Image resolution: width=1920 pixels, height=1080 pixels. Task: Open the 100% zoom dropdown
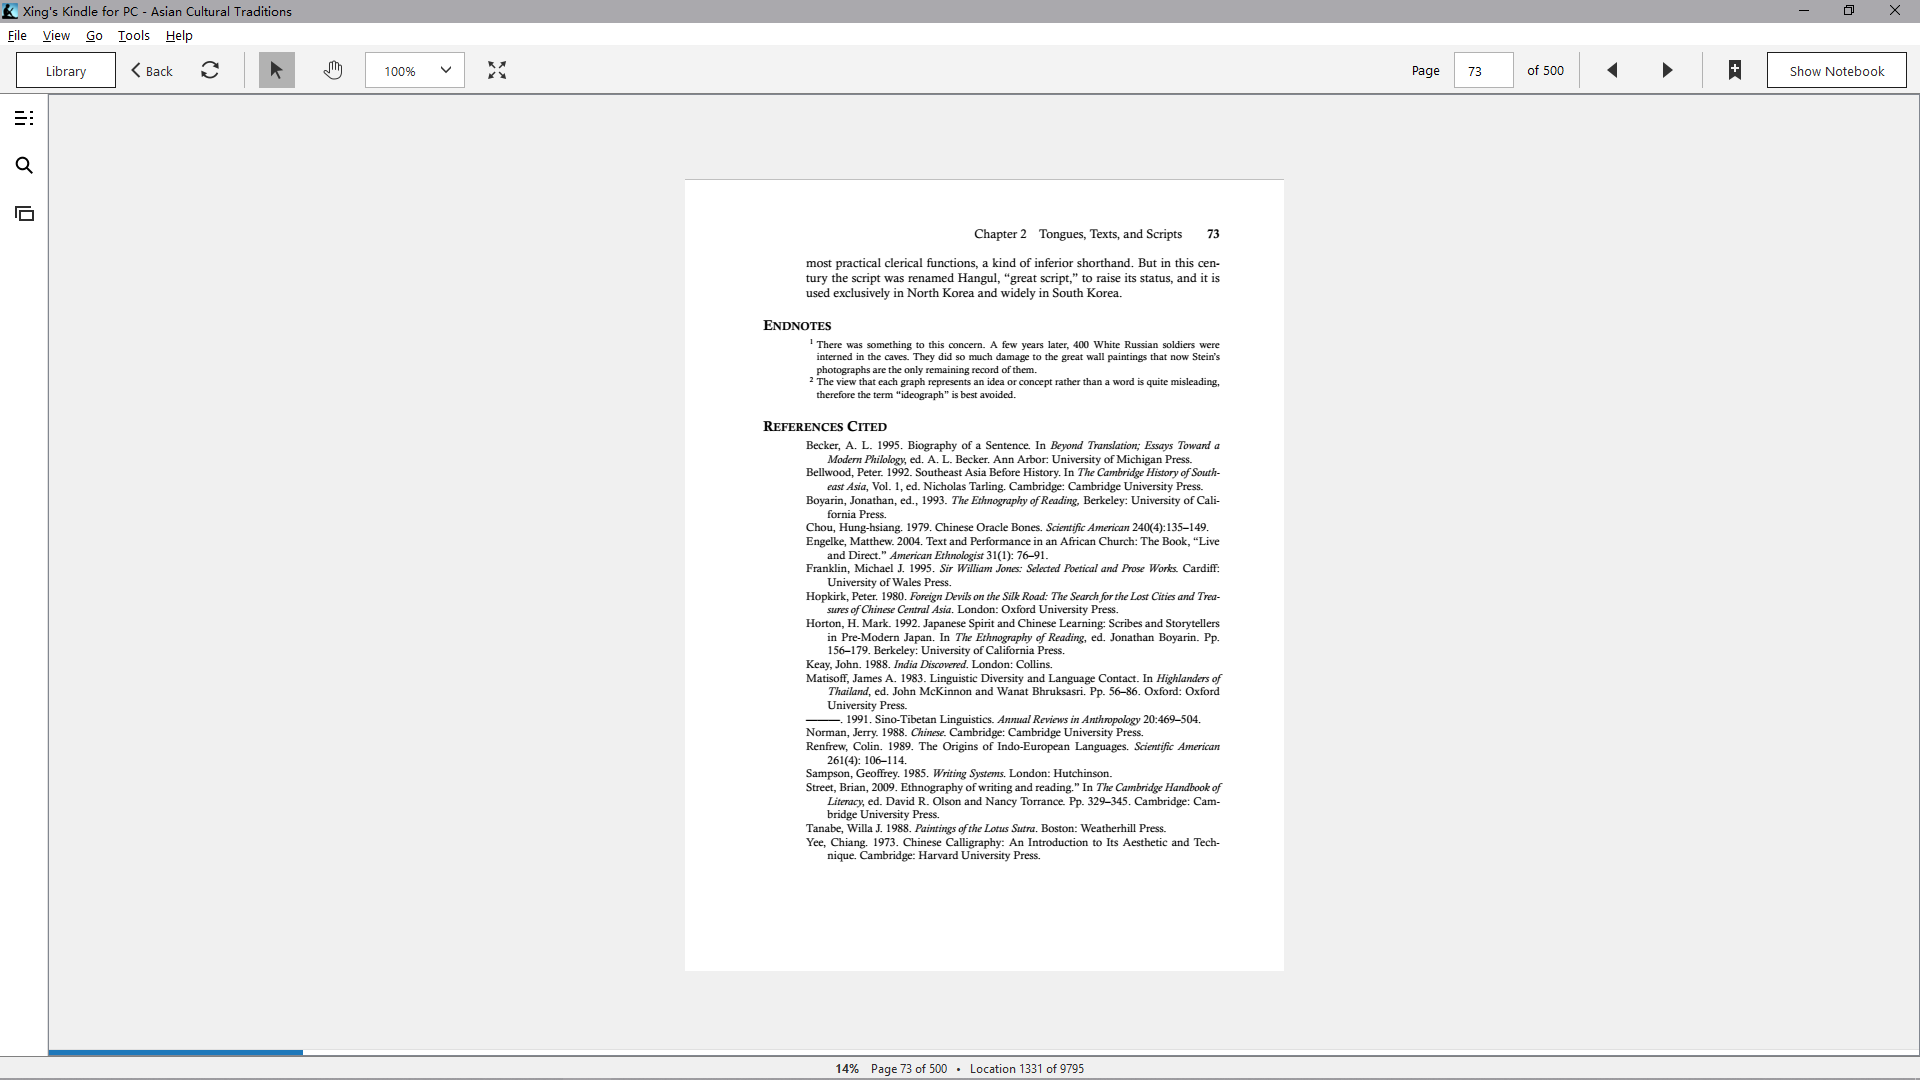click(415, 70)
